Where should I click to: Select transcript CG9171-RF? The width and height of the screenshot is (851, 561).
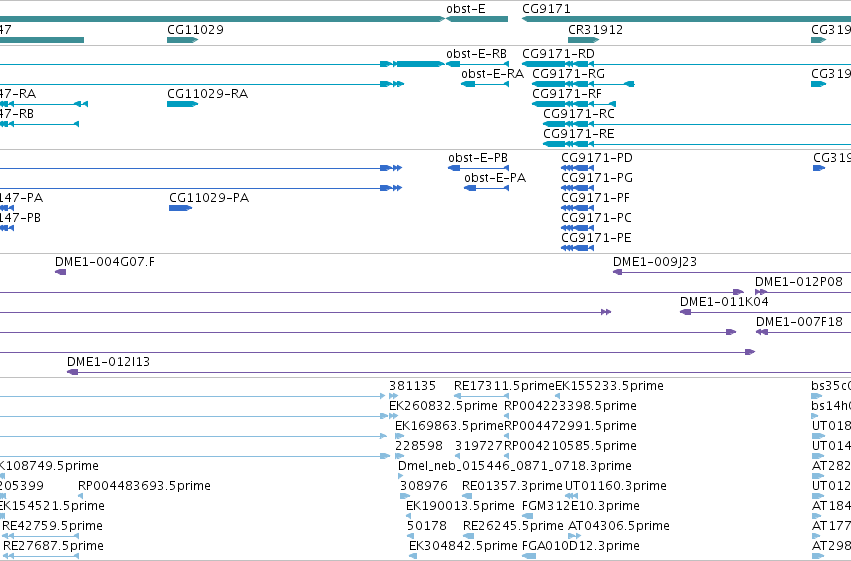click(x=574, y=104)
